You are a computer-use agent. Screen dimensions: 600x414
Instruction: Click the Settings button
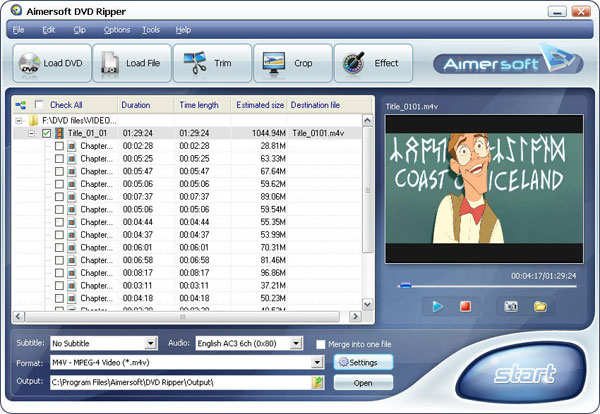[x=362, y=362]
